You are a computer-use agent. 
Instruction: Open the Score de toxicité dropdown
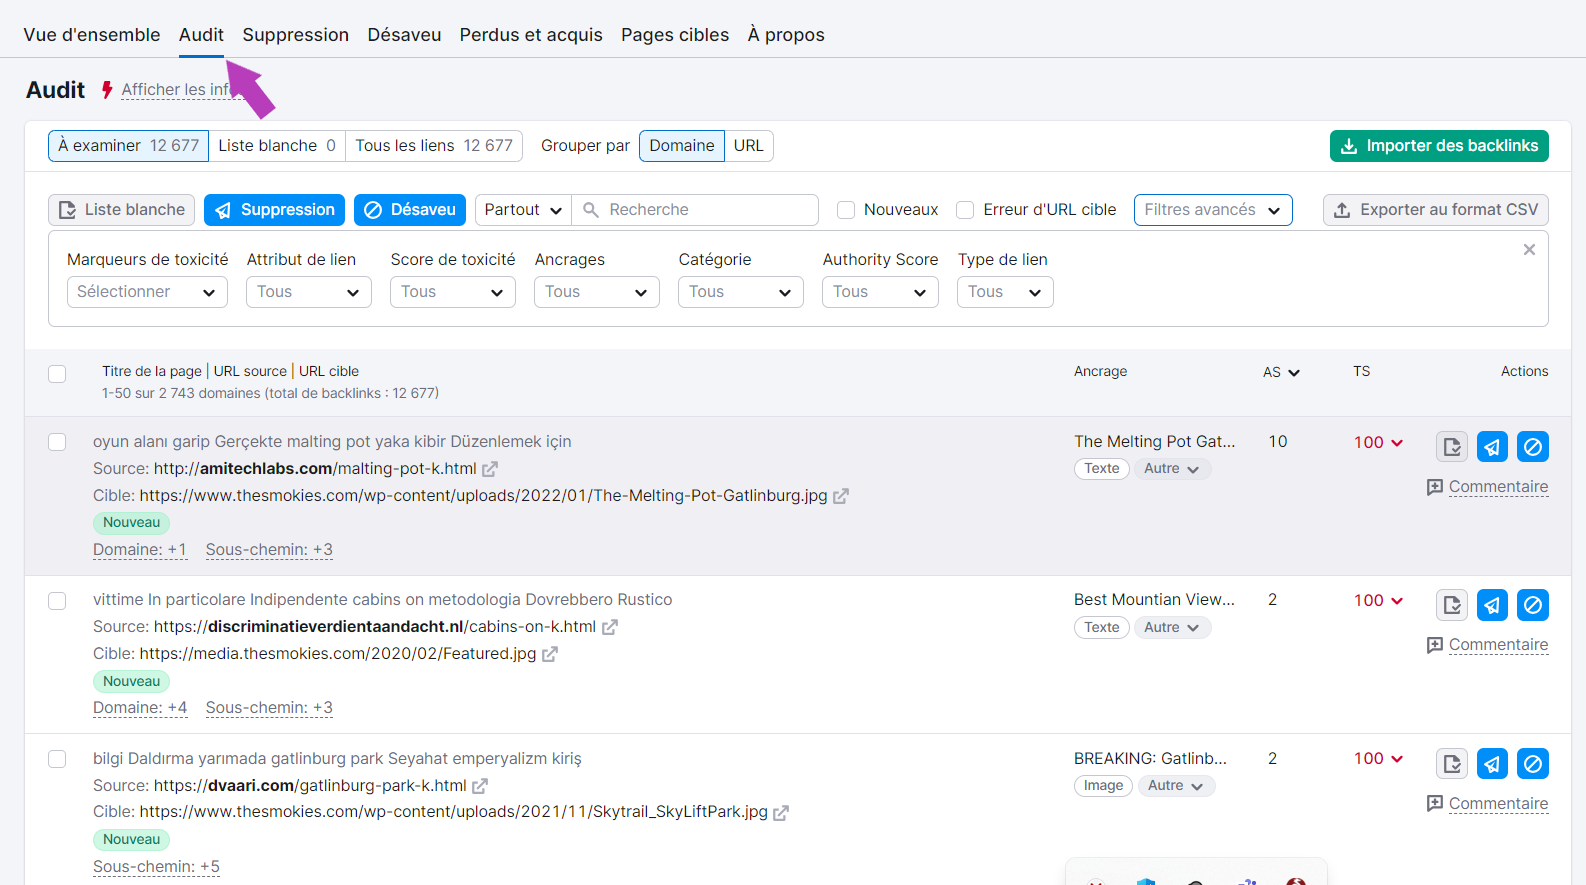(453, 292)
